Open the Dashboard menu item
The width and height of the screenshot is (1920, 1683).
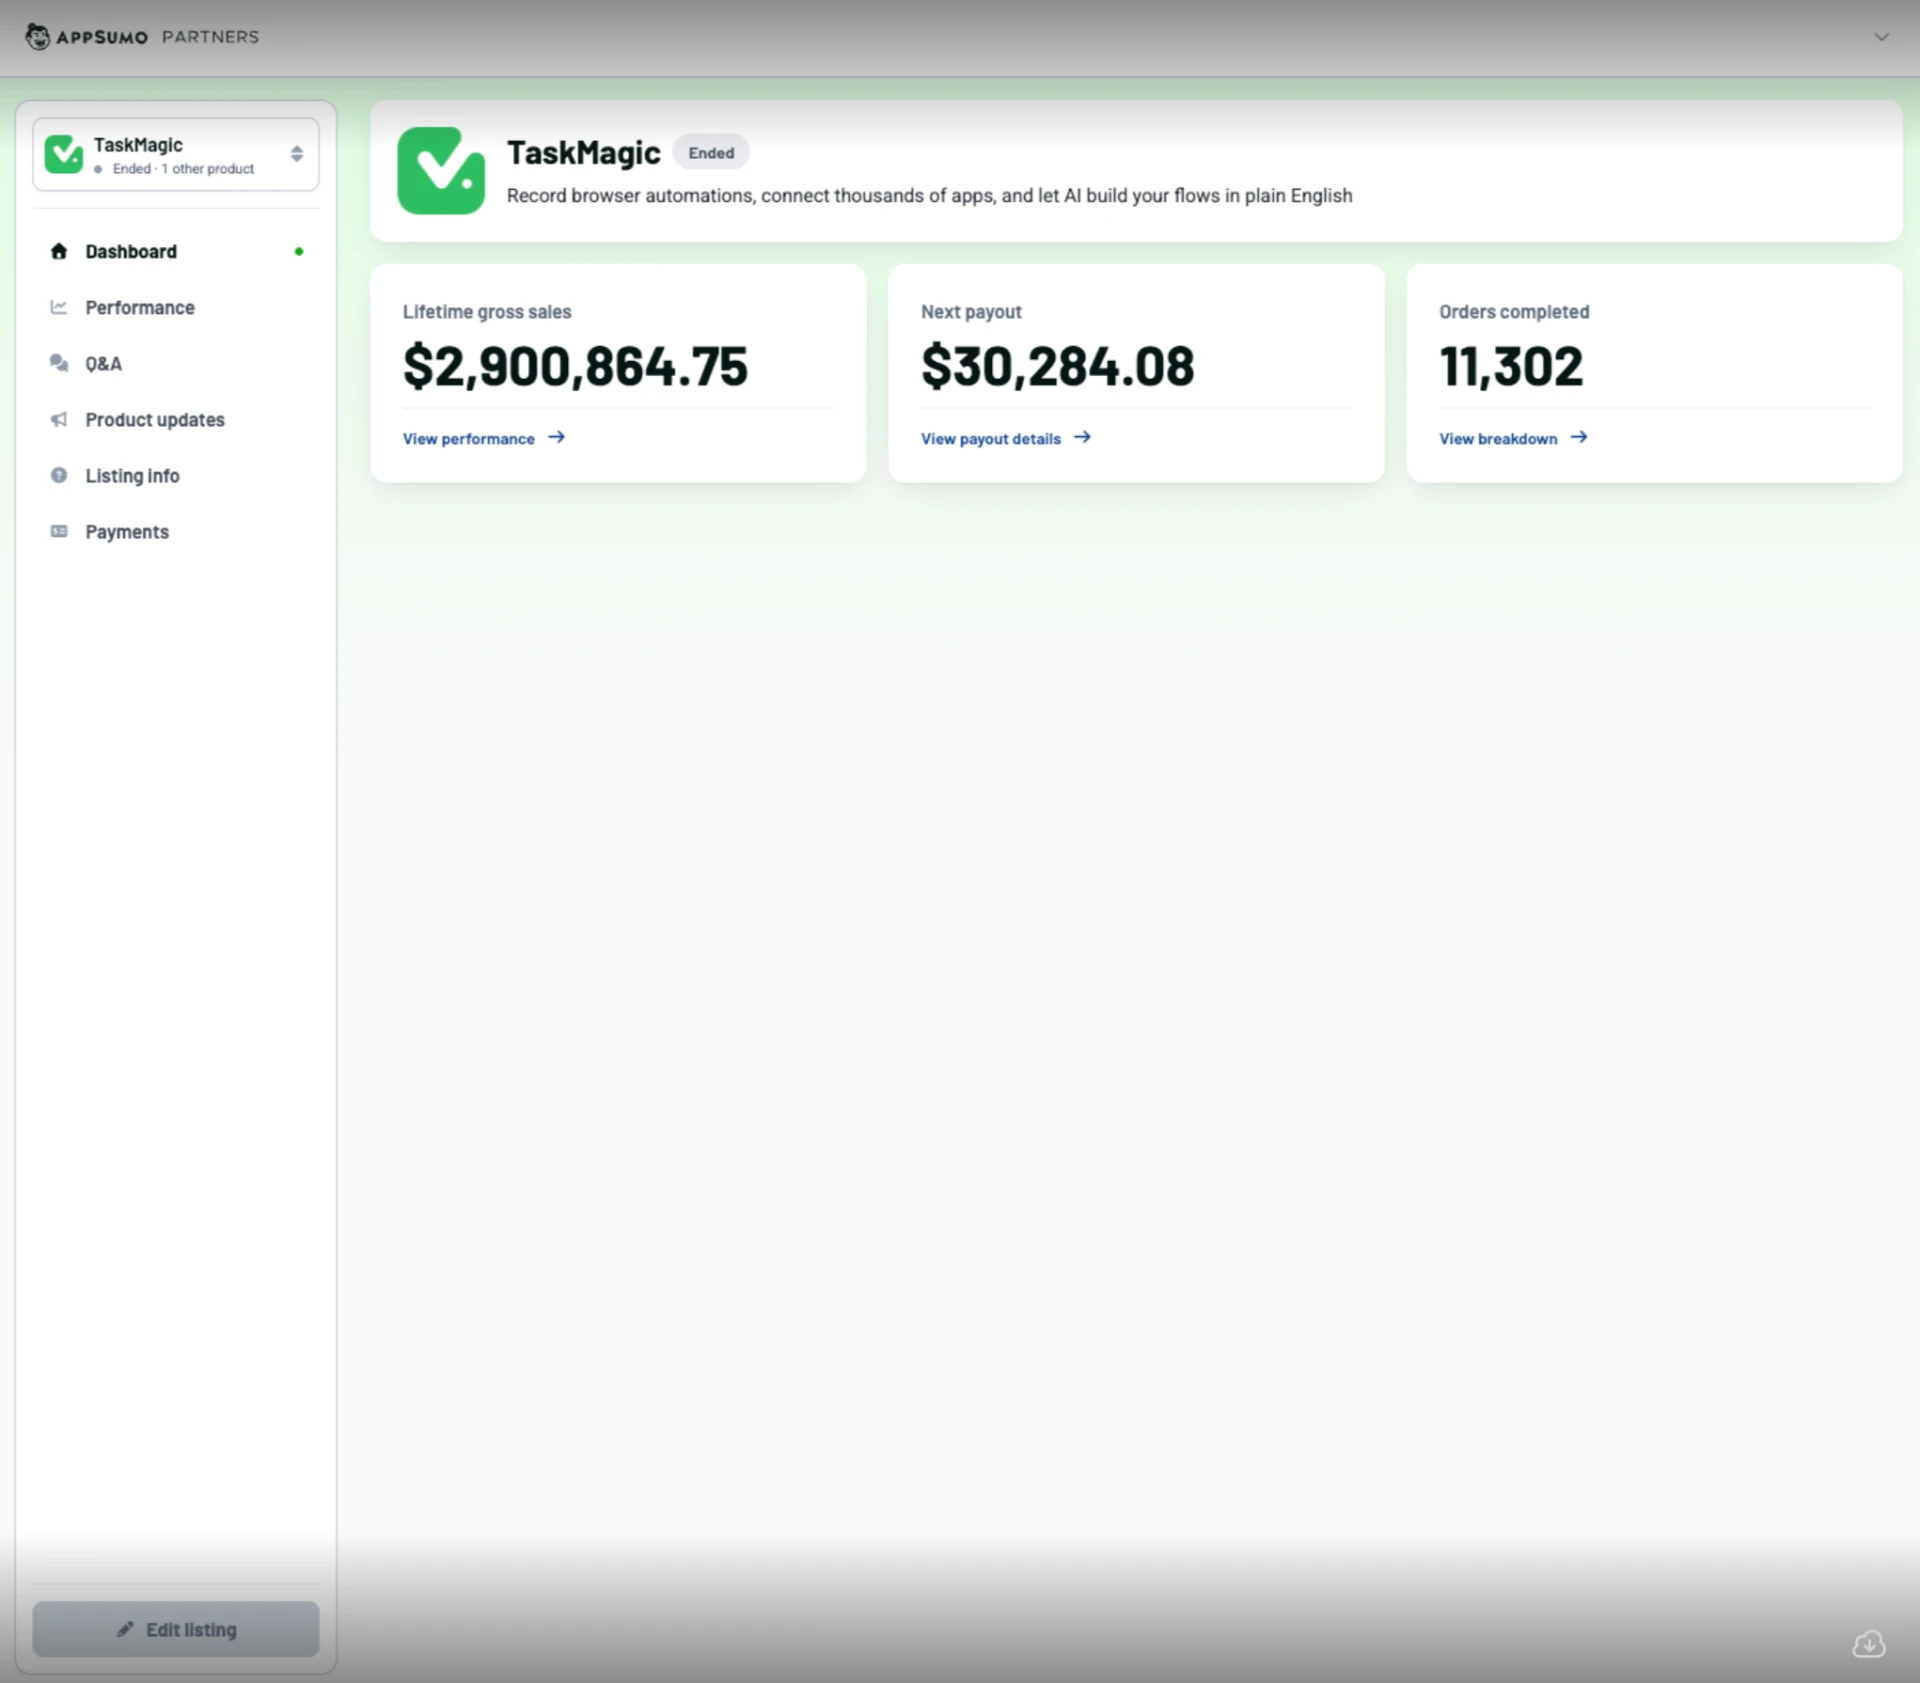pos(176,251)
